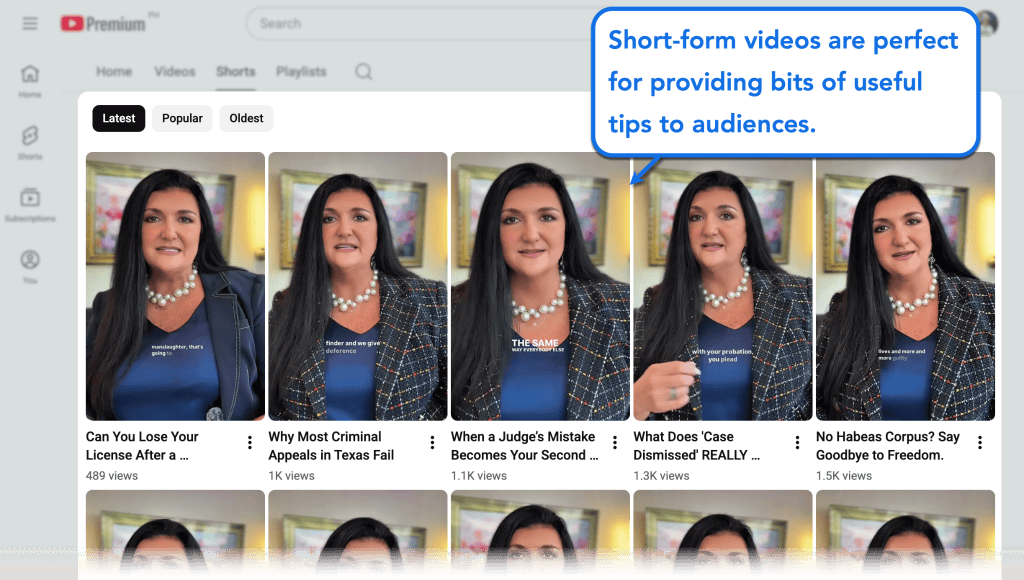Screen dimensions: 1024x580
Task: Sort shorts by Popular
Action: coord(182,118)
